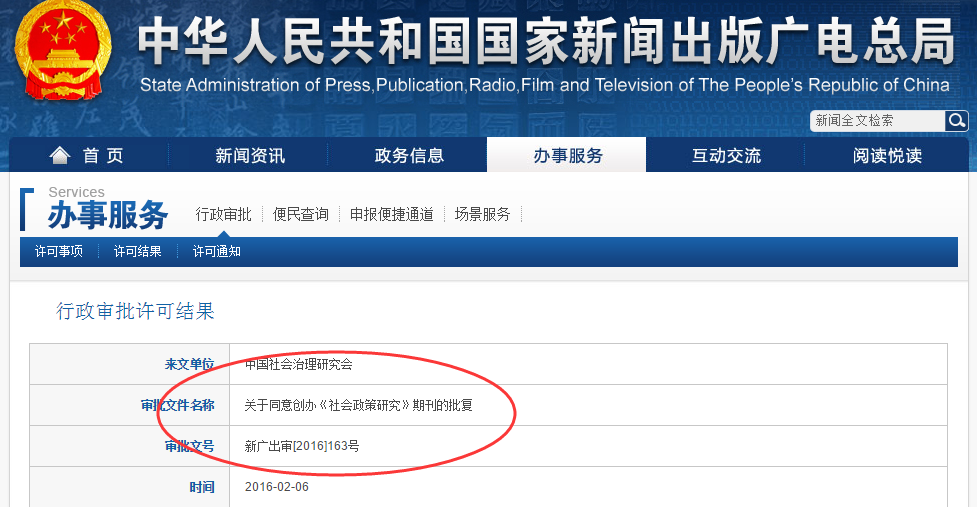Screen dimensions: 977x507
Task: Focus the 新闻全文检索 search field
Action: (x=877, y=121)
